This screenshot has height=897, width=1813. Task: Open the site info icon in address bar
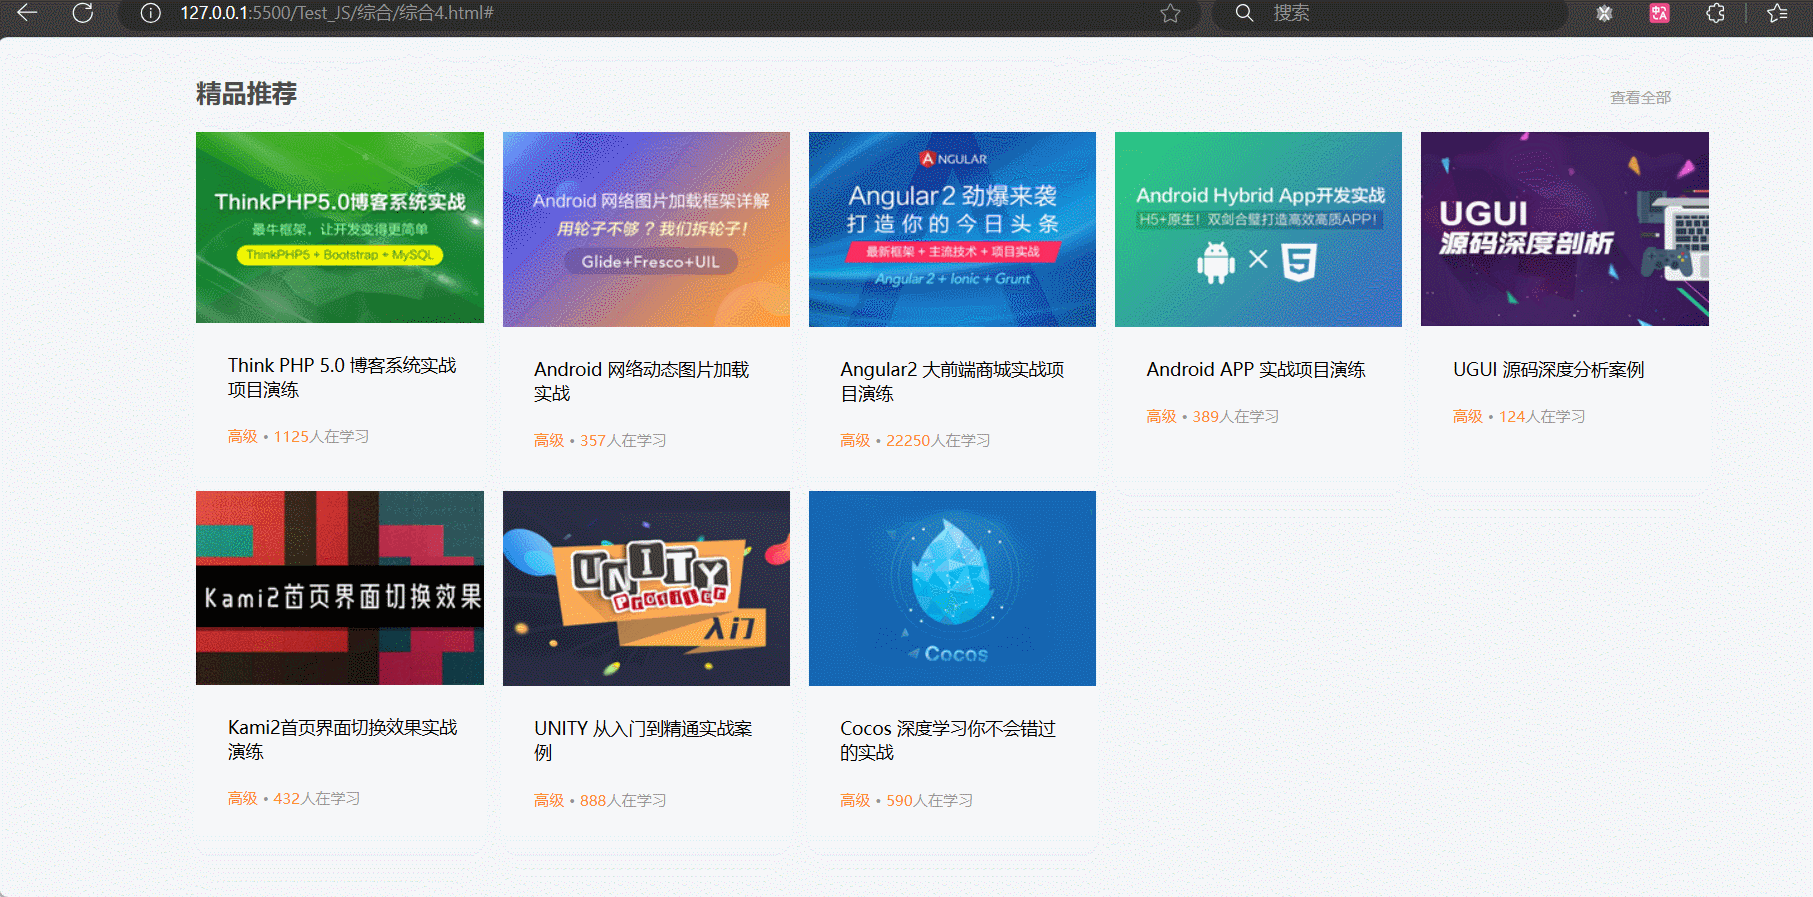pos(150,13)
